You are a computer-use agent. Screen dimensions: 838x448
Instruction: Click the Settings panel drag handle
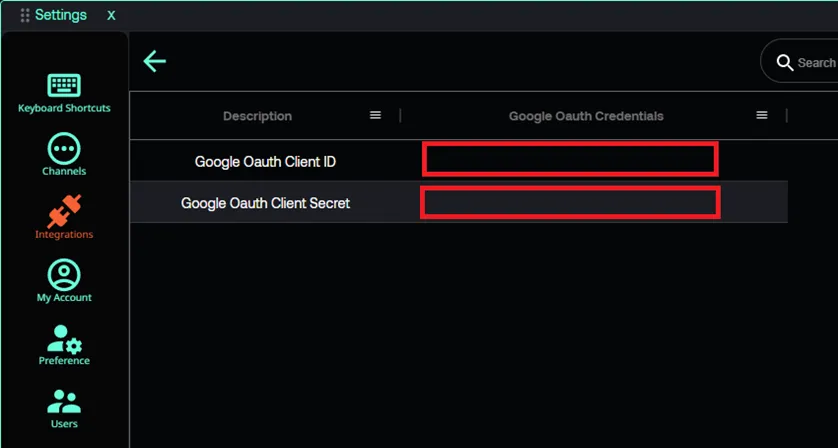25,15
